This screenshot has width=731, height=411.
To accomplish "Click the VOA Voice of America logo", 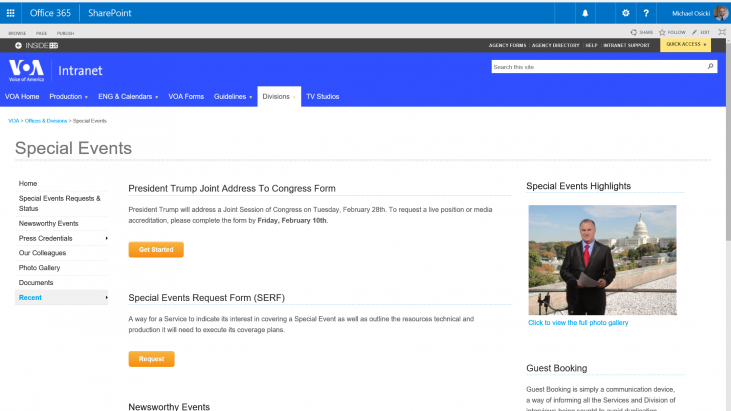I will click(26, 70).
